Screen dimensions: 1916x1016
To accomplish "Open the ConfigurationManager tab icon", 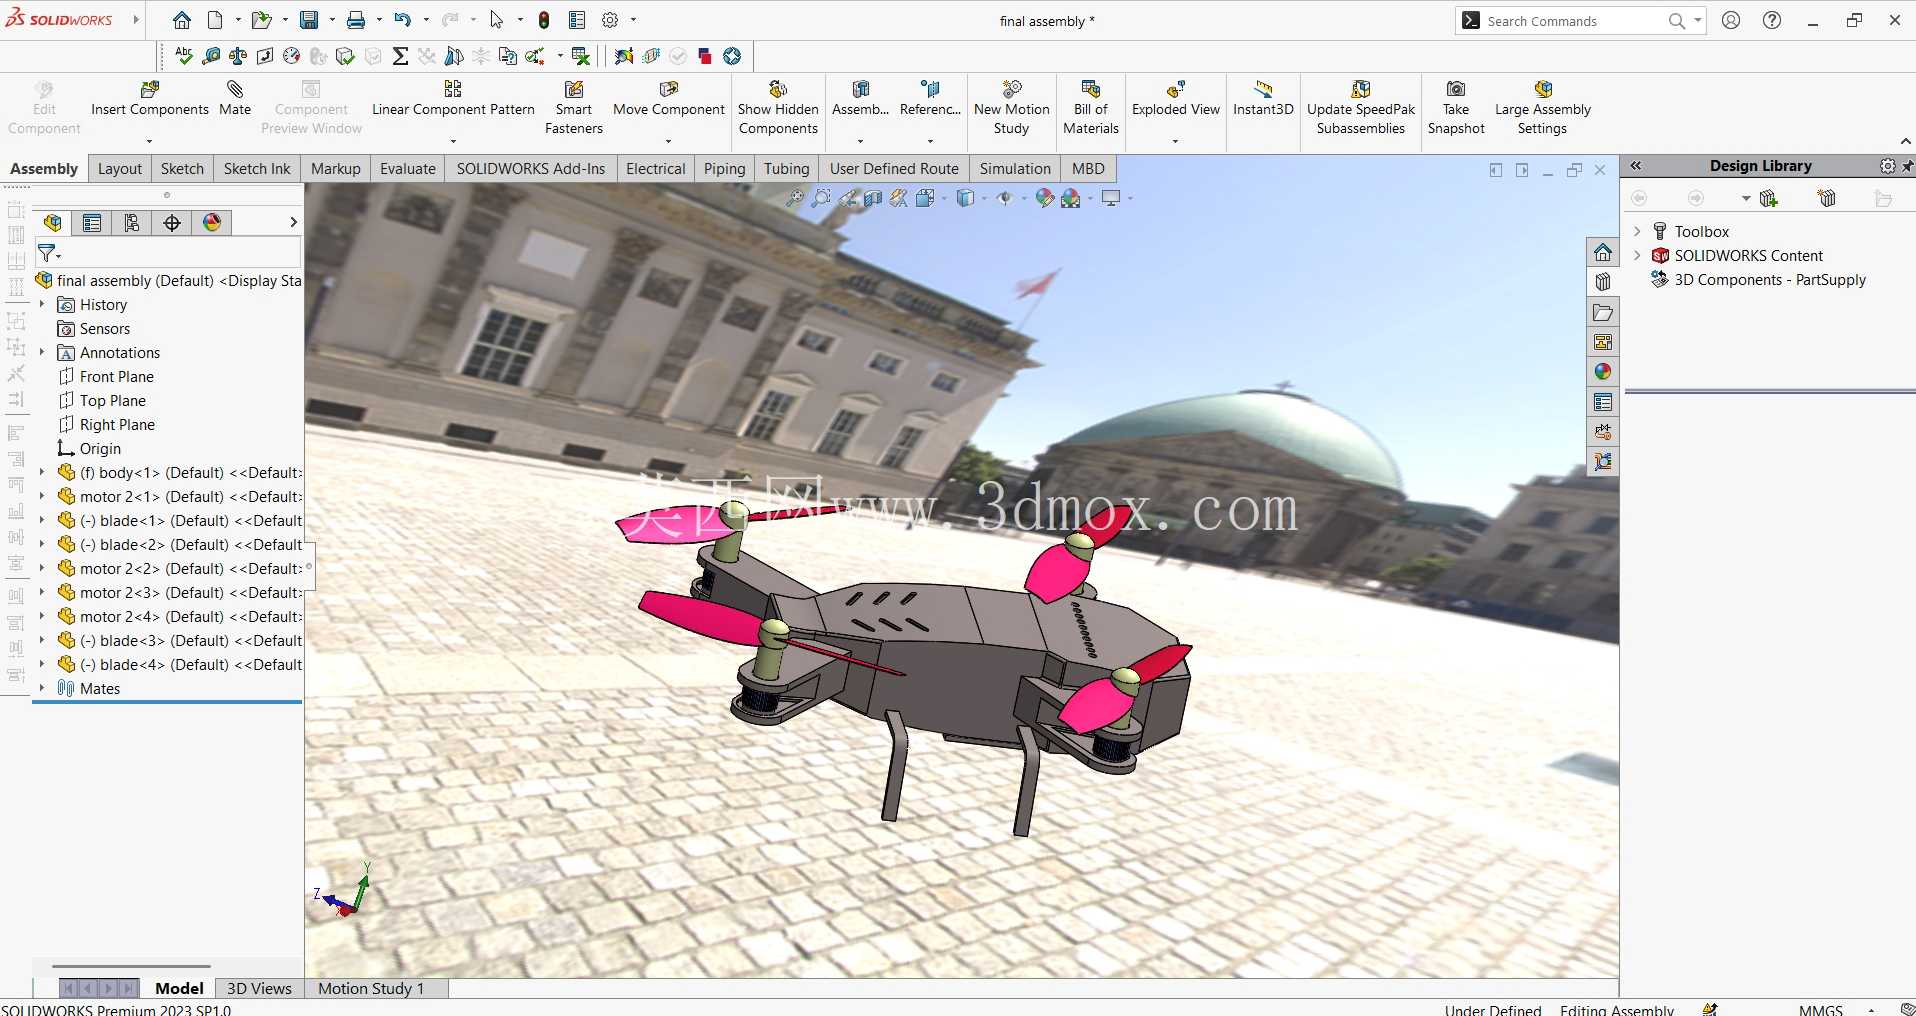I will click(x=132, y=222).
